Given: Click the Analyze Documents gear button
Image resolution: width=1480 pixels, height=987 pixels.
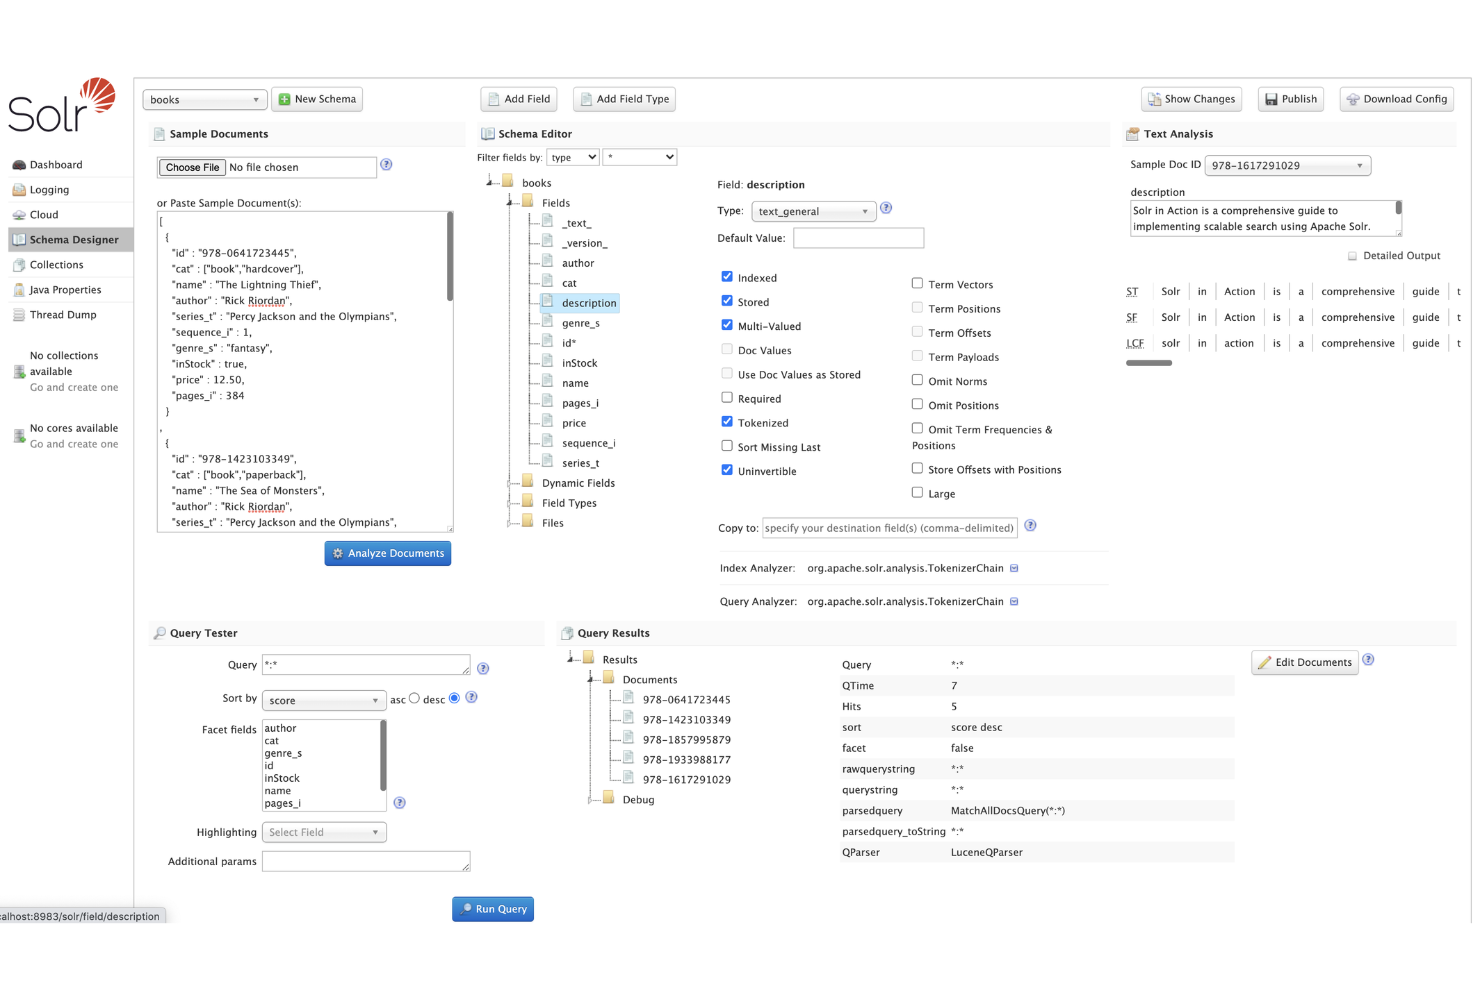Looking at the screenshot, I should 388,553.
